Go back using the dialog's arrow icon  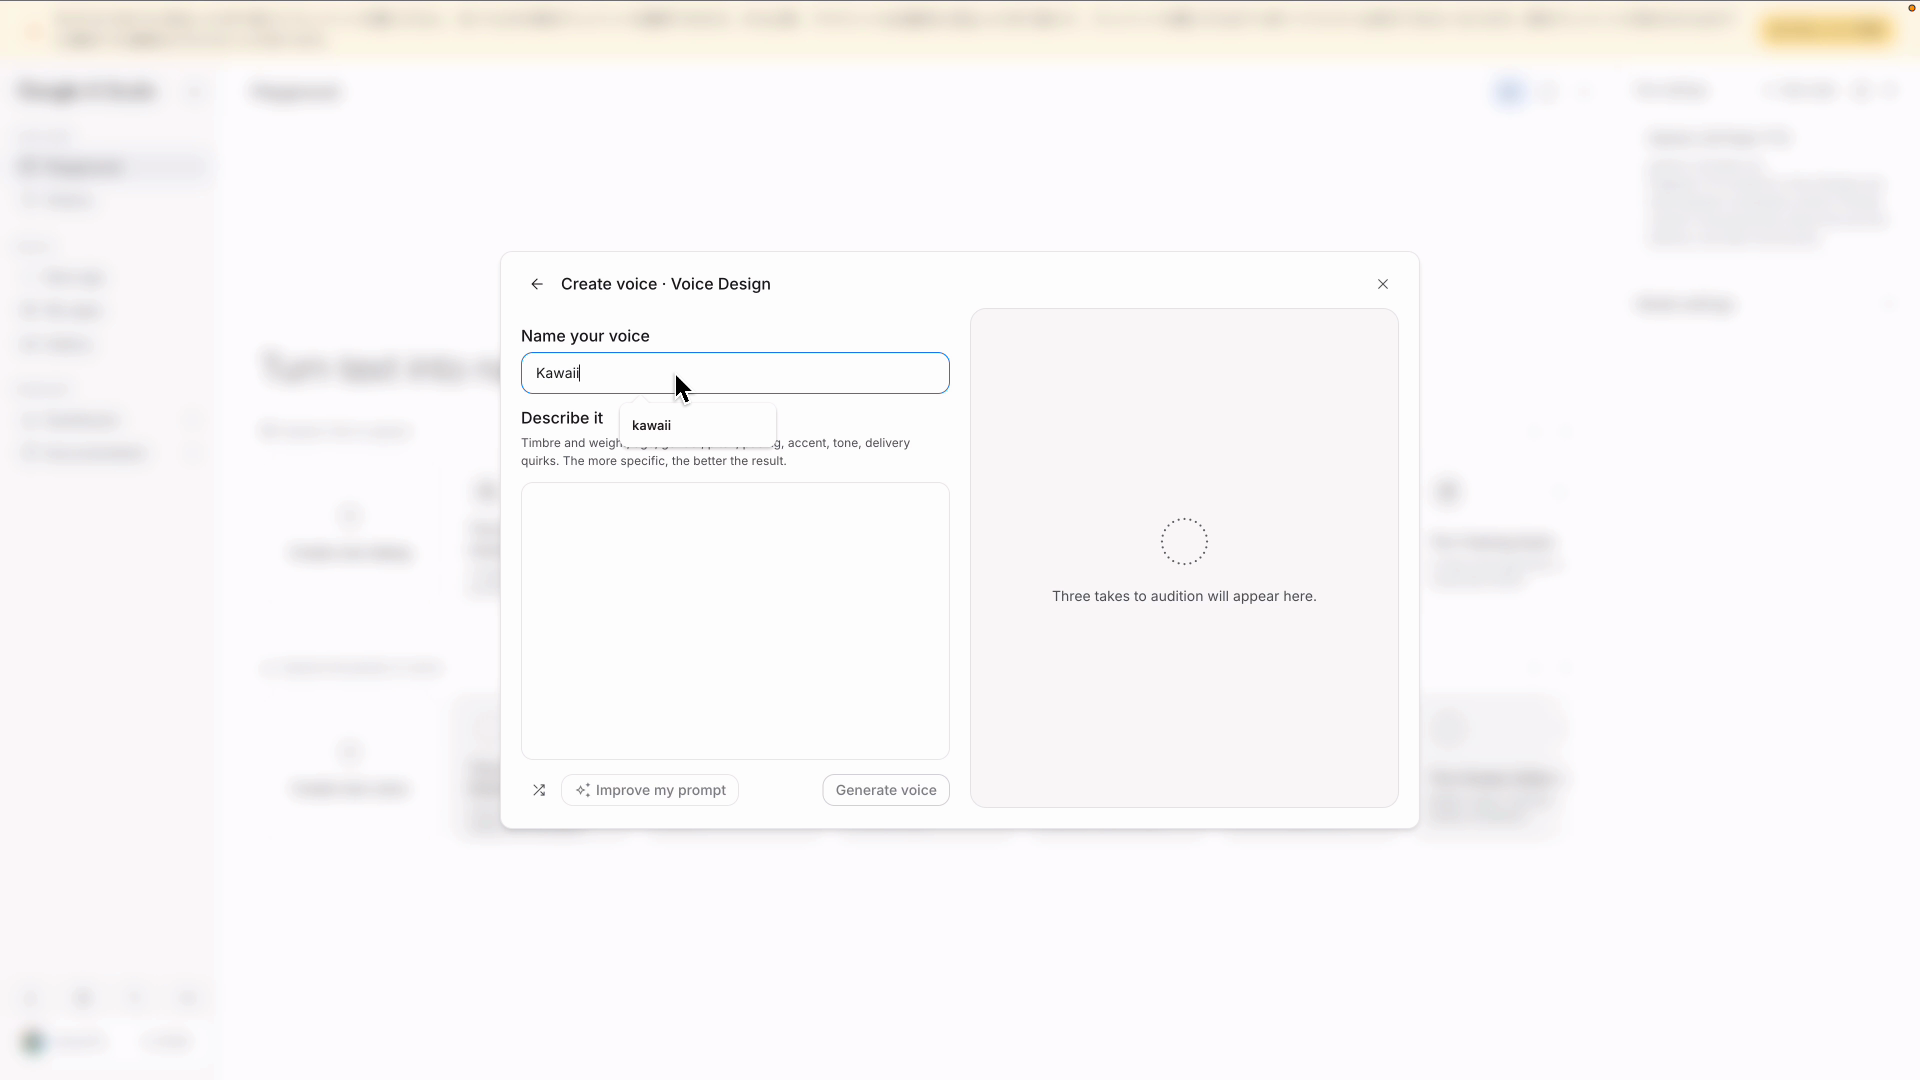coord(537,284)
